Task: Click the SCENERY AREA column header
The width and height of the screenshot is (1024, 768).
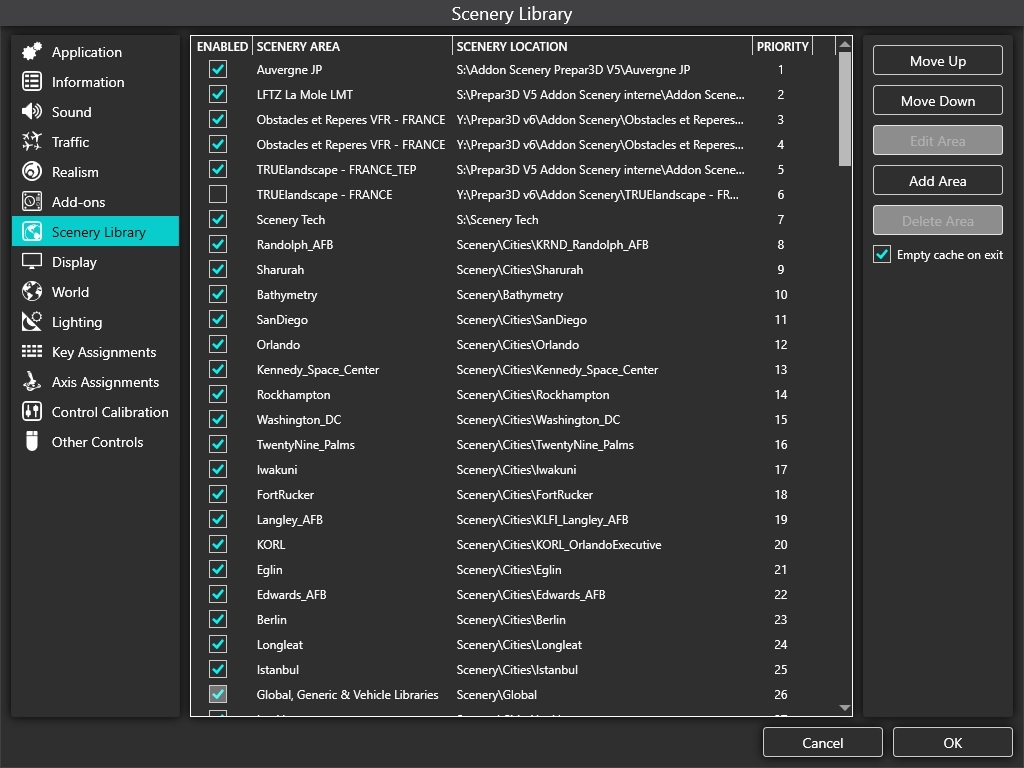Action: coord(352,46)
